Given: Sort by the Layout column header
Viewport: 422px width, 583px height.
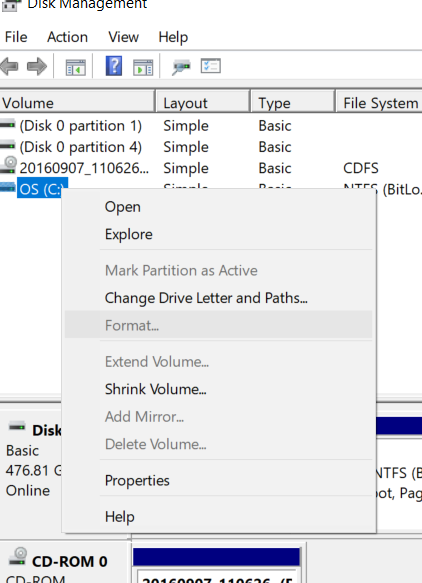Looking at the screenshot, I should point(203,103).
